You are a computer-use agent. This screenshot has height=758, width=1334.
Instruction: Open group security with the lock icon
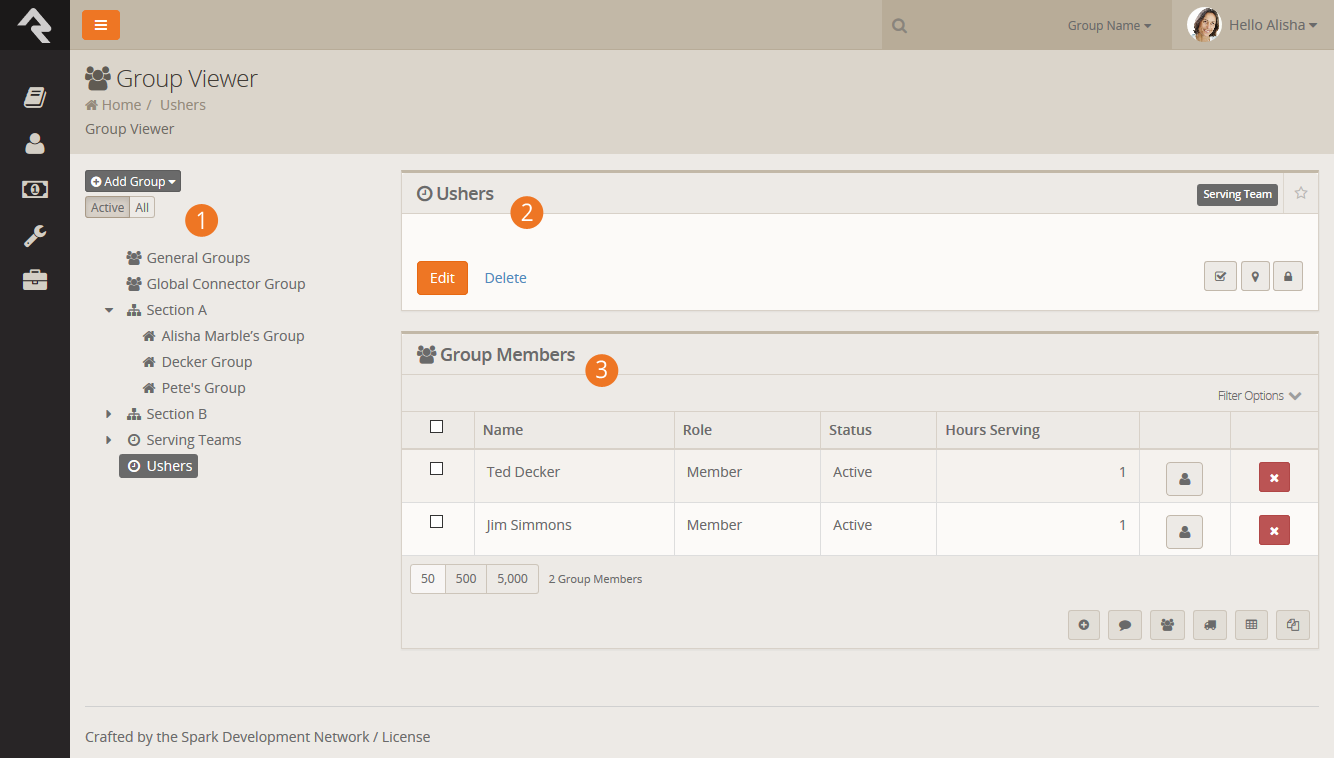(1288, 275)
